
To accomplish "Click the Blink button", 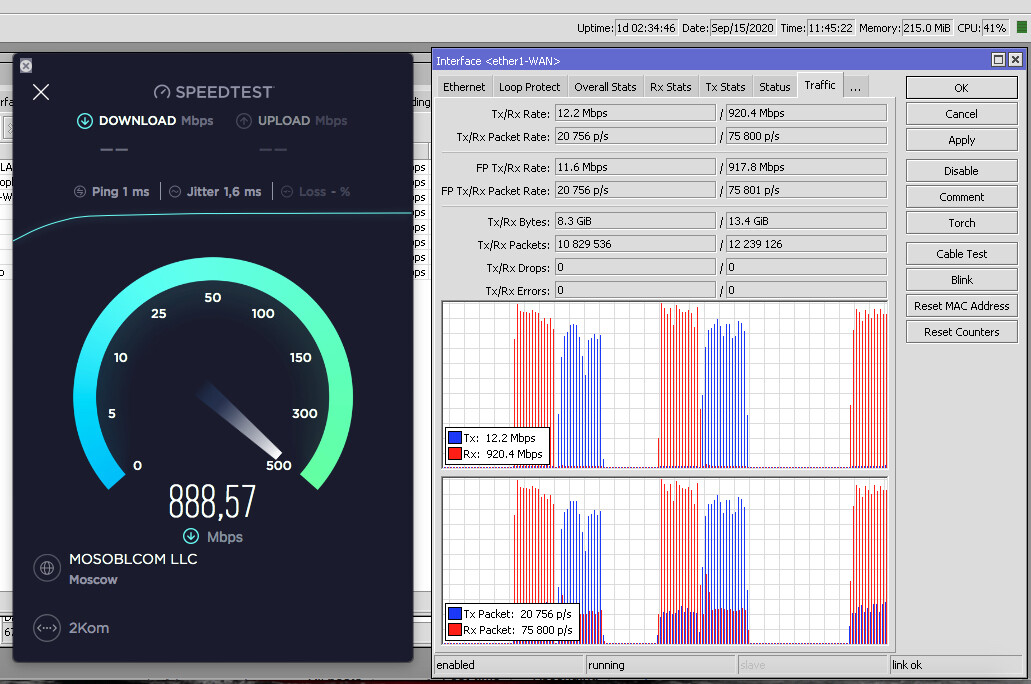I will point(961,280).
